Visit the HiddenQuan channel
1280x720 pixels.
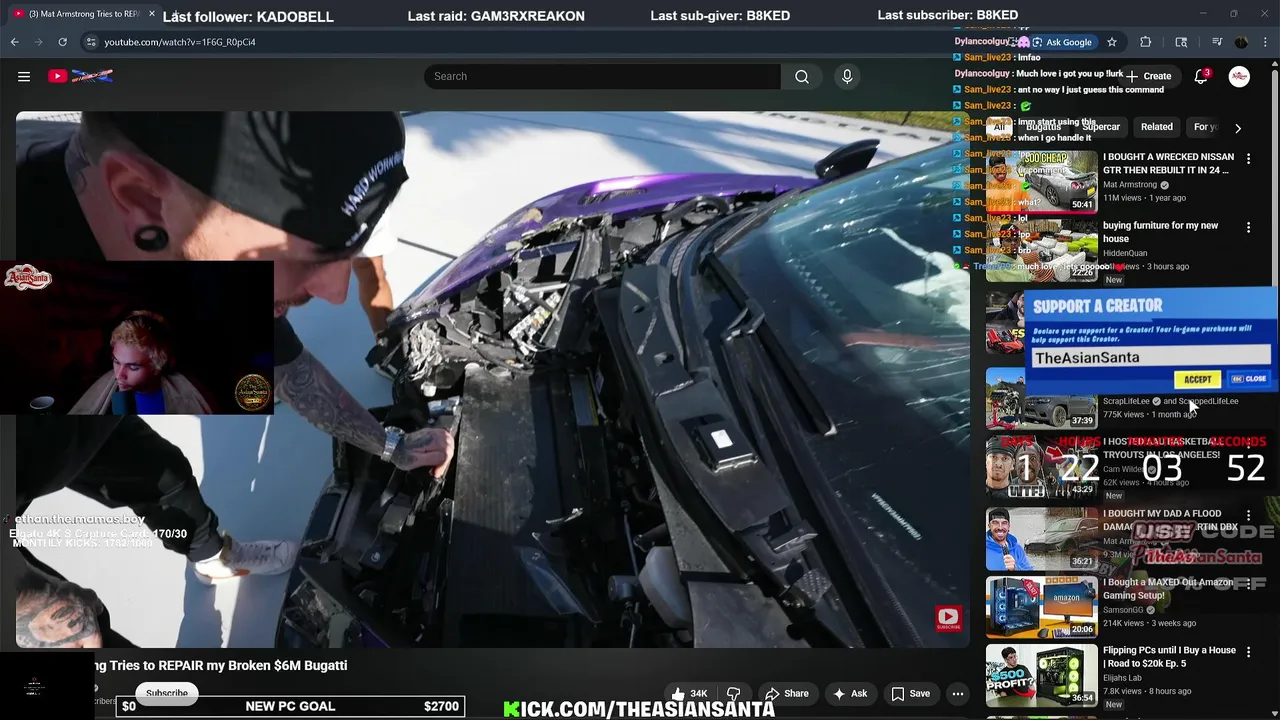point(1125,253)
